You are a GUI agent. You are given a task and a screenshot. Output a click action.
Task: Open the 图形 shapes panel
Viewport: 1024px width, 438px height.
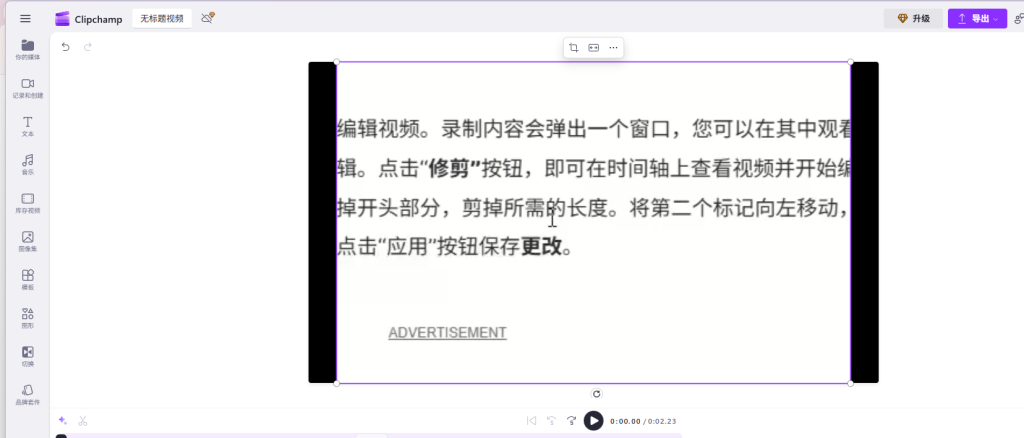(27, 318)
